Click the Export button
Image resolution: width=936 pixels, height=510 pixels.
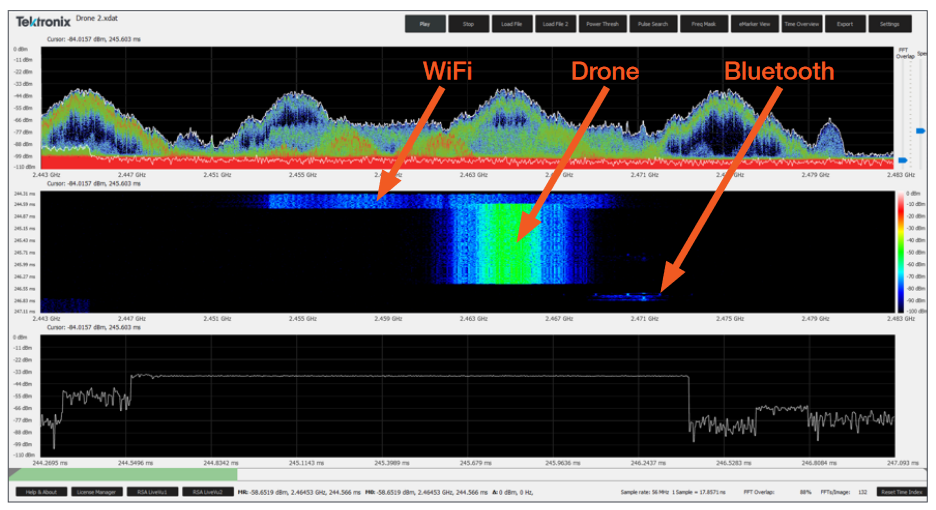click(x=845, y=23)
